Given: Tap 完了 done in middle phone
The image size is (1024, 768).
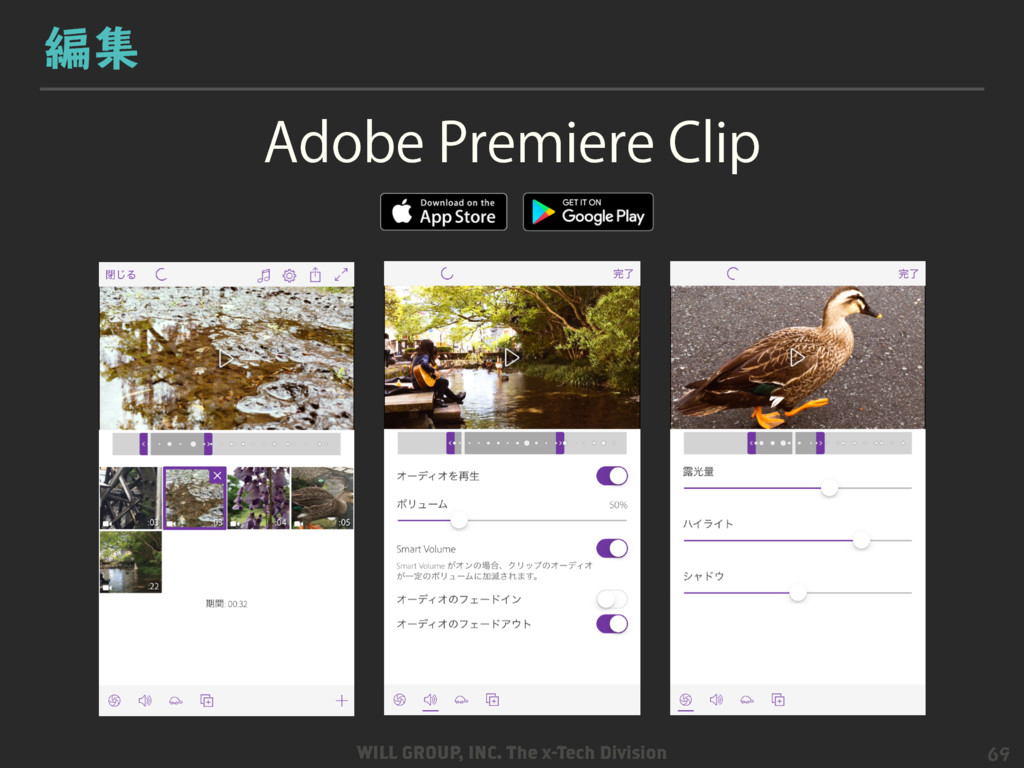Looking at the screenshot, I should click(623, 274).
